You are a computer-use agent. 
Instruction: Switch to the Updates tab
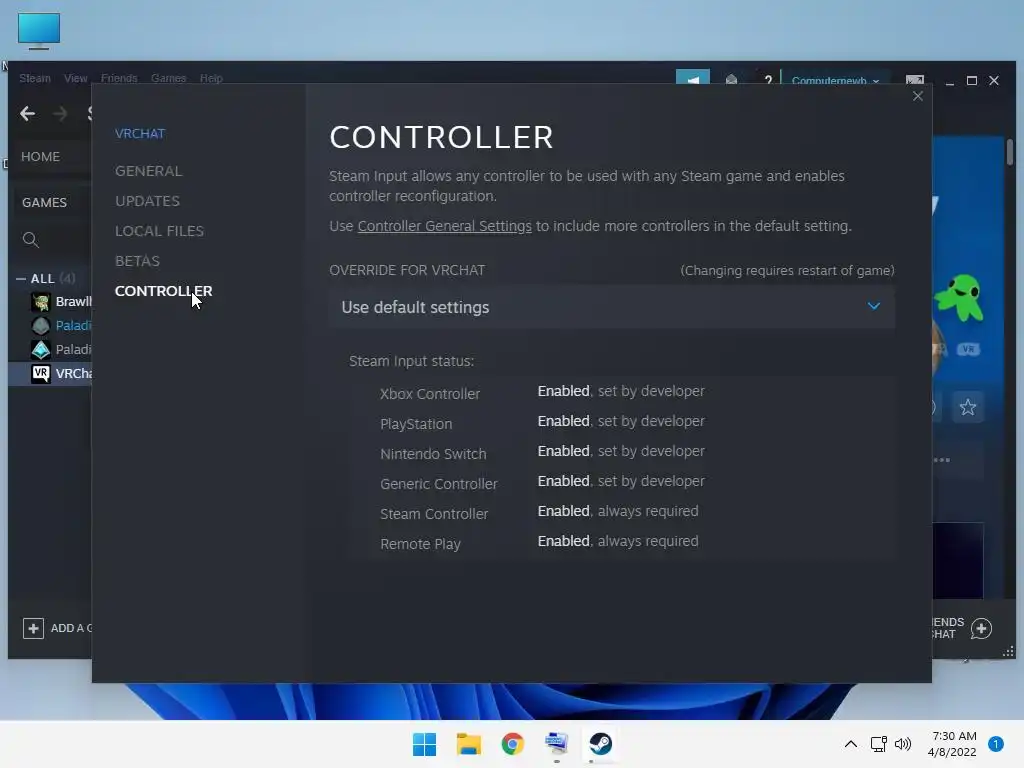coord(147,201)
